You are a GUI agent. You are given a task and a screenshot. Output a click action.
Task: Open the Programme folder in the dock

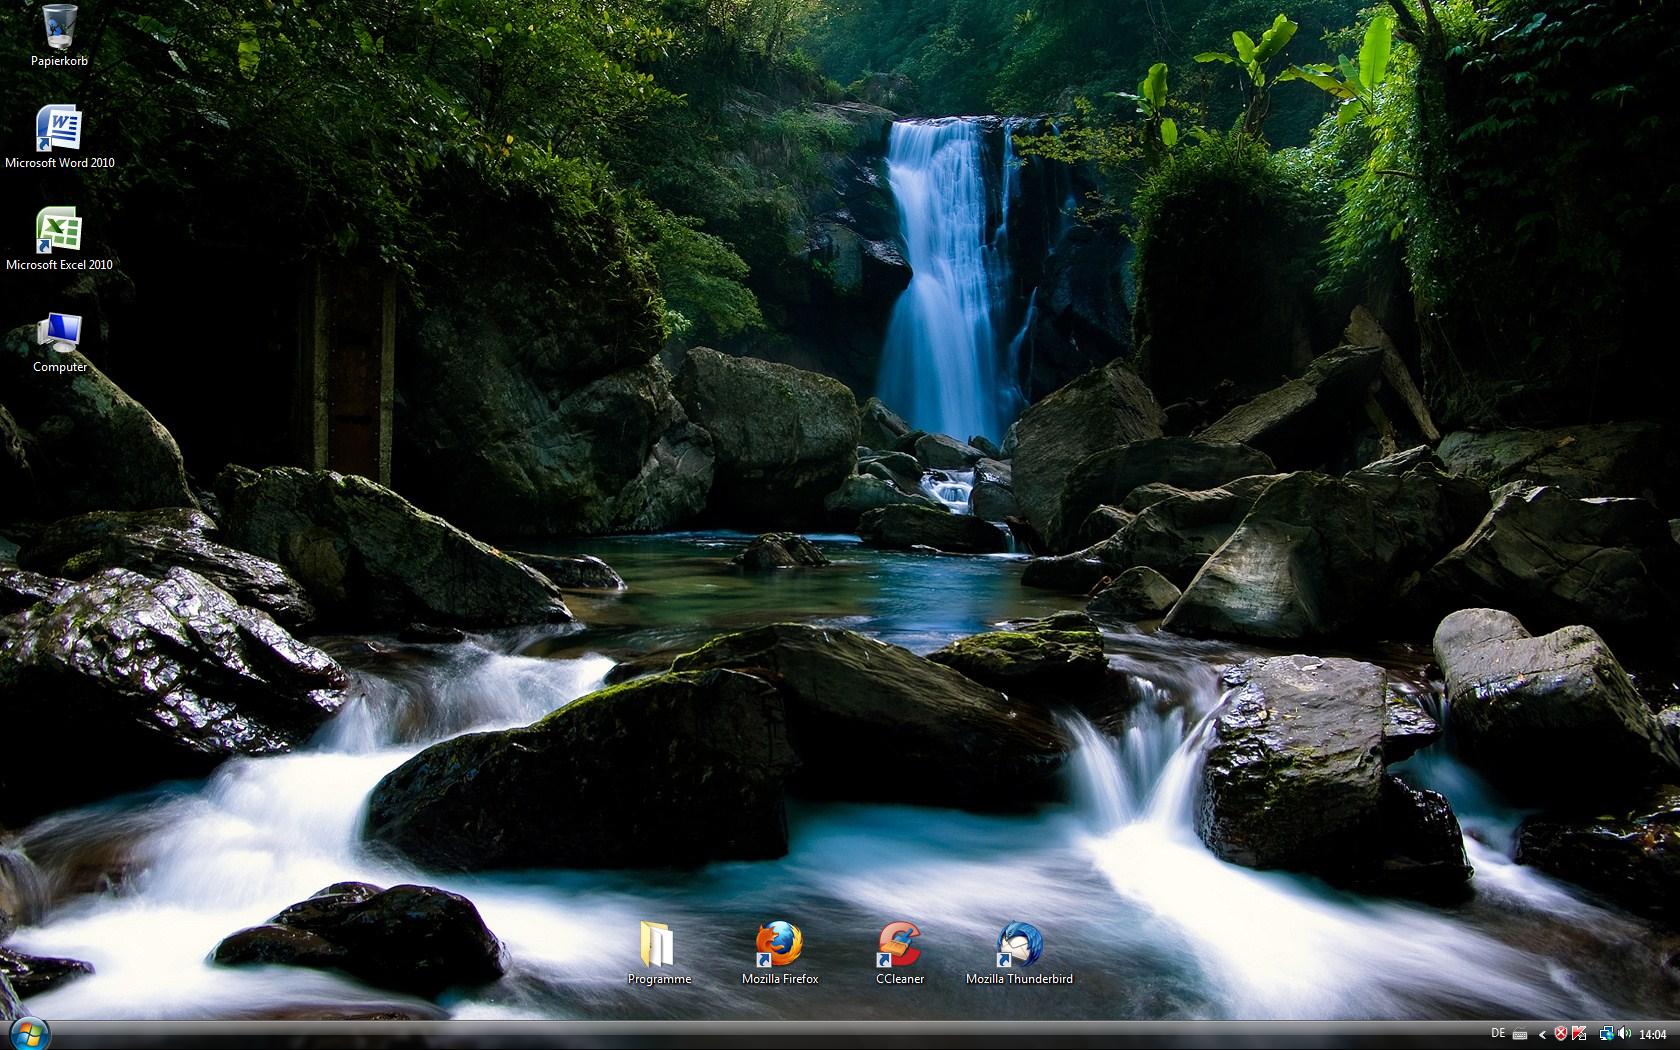659,945
